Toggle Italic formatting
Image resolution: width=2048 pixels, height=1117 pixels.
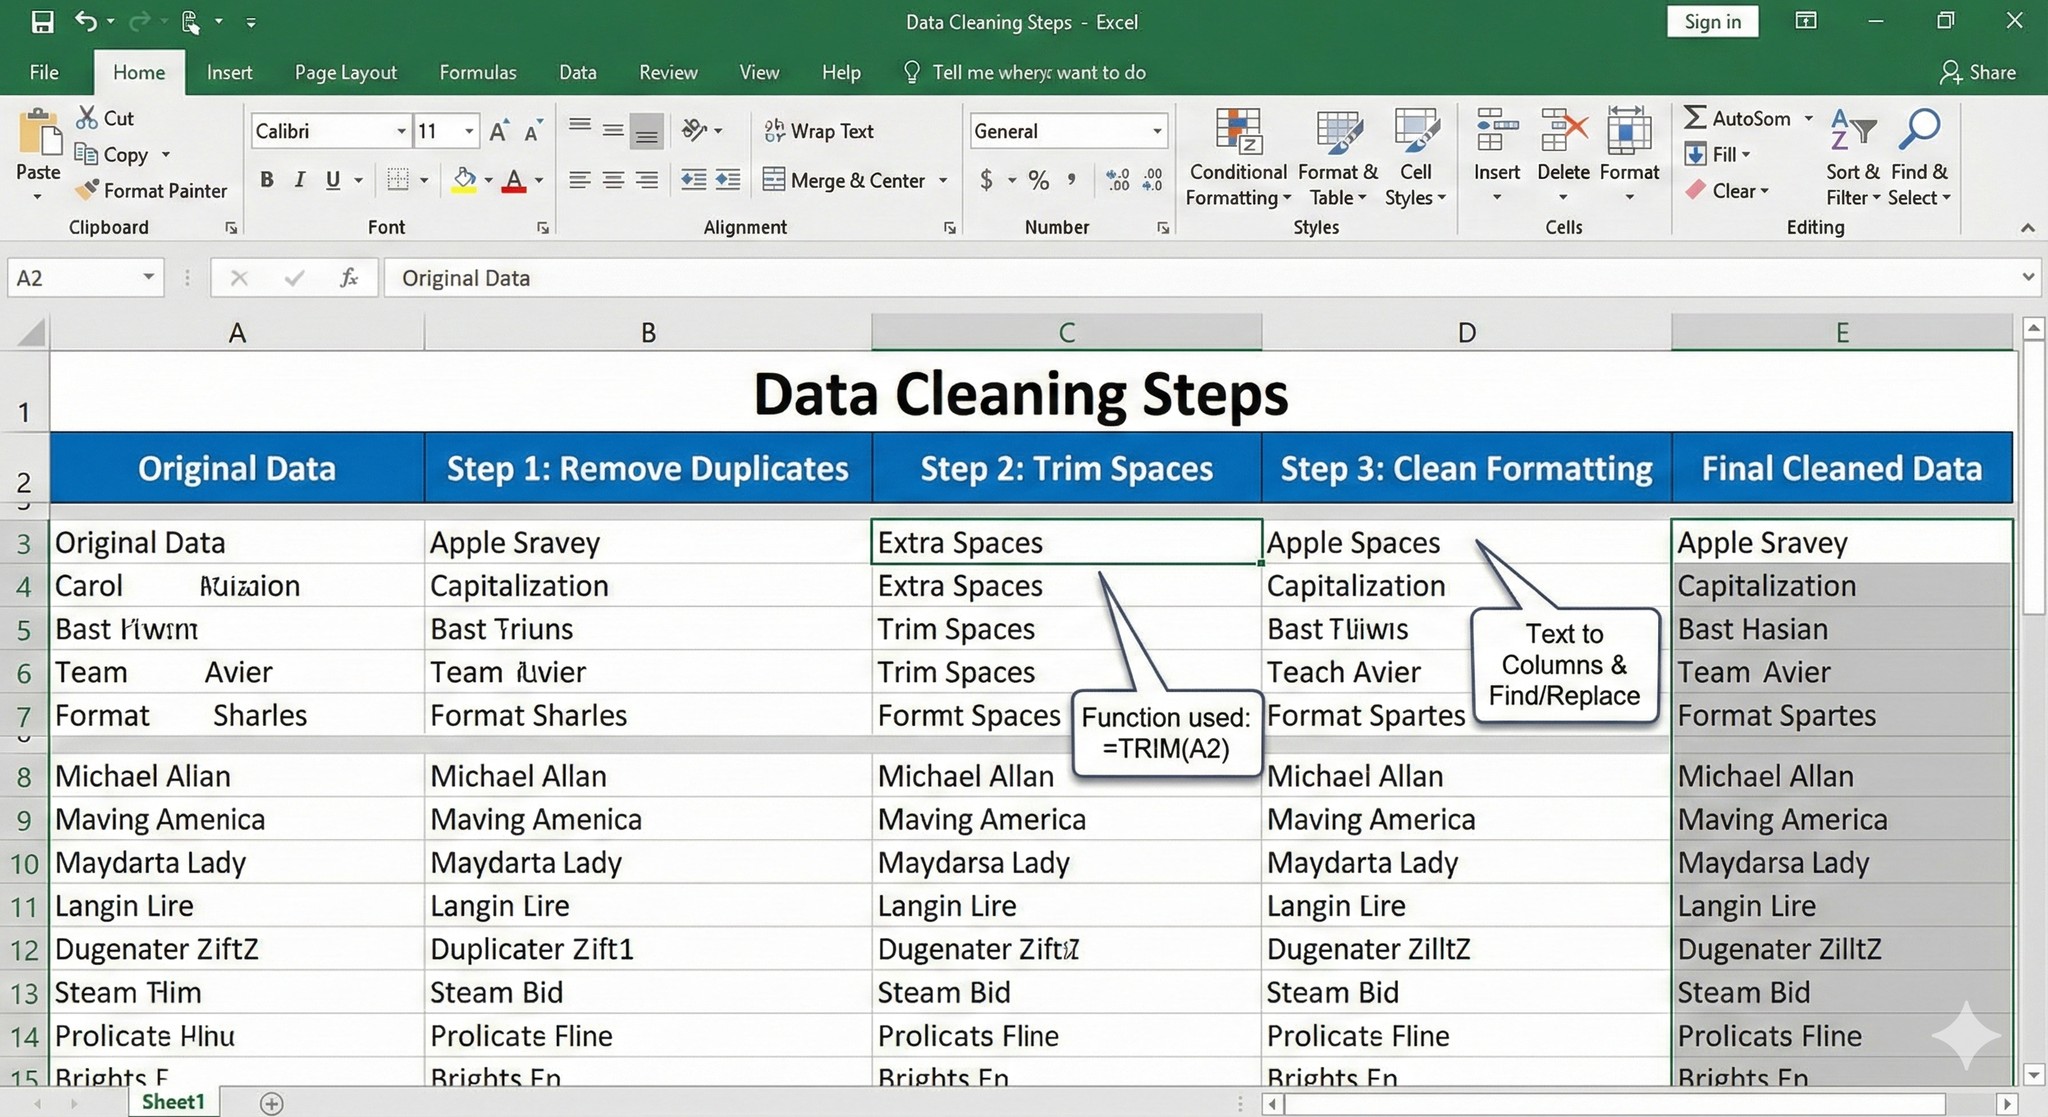pyautogui.click(x=299, y=180)
